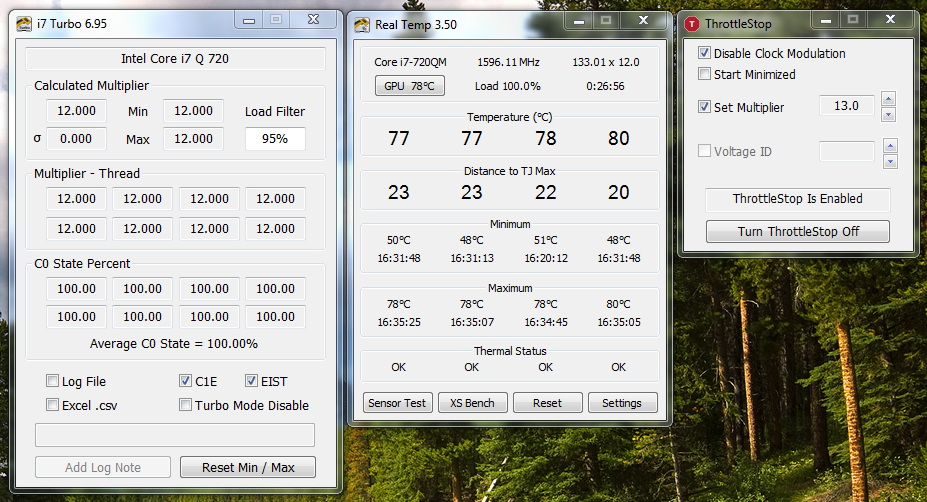Click the sigma 0.000 value box
This screenshot has width=927, height=502.
click(x=76, y=138)
